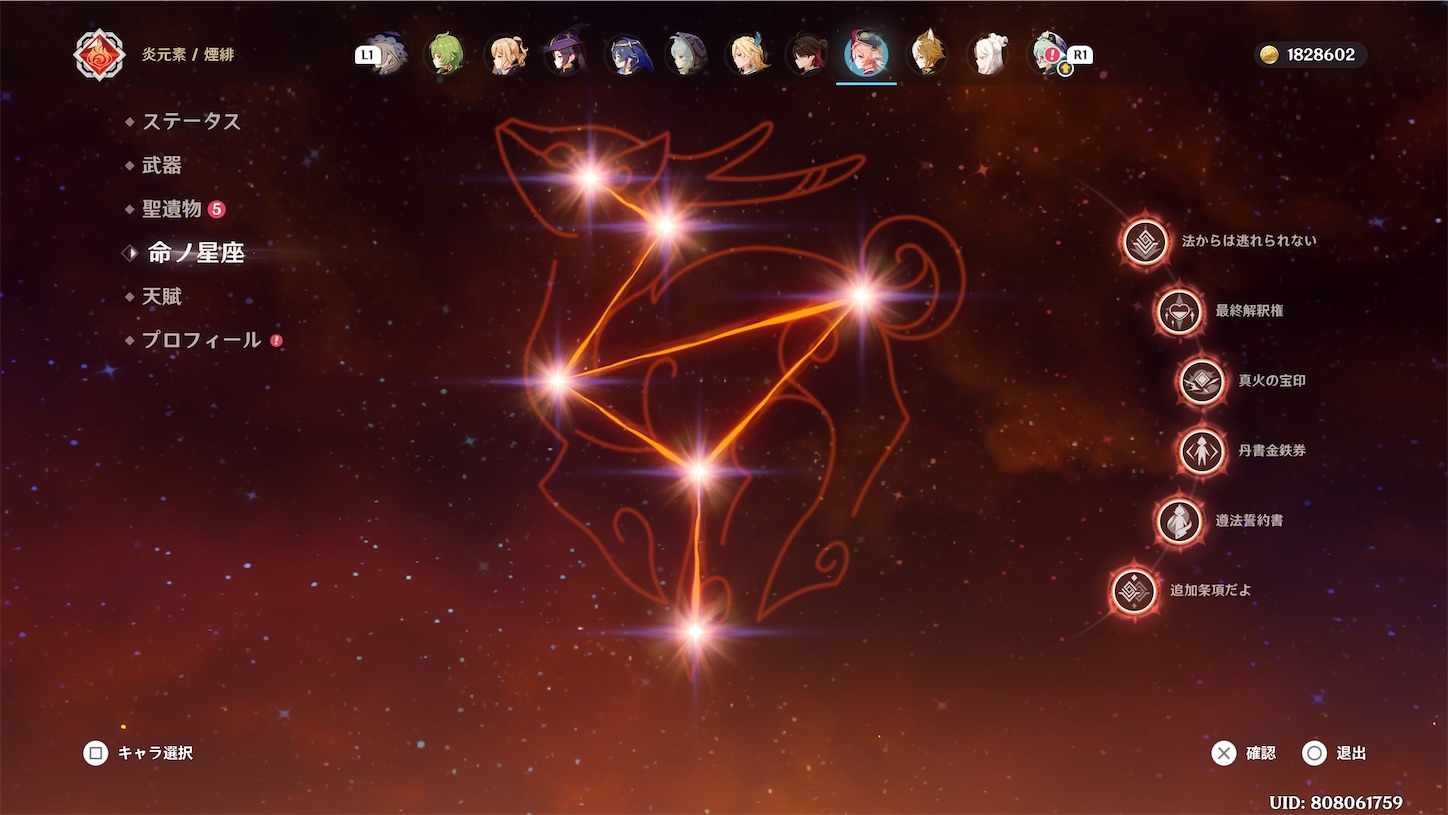Click the gold Mora coin icon

pyautogui.click(x=1271, y=55)
